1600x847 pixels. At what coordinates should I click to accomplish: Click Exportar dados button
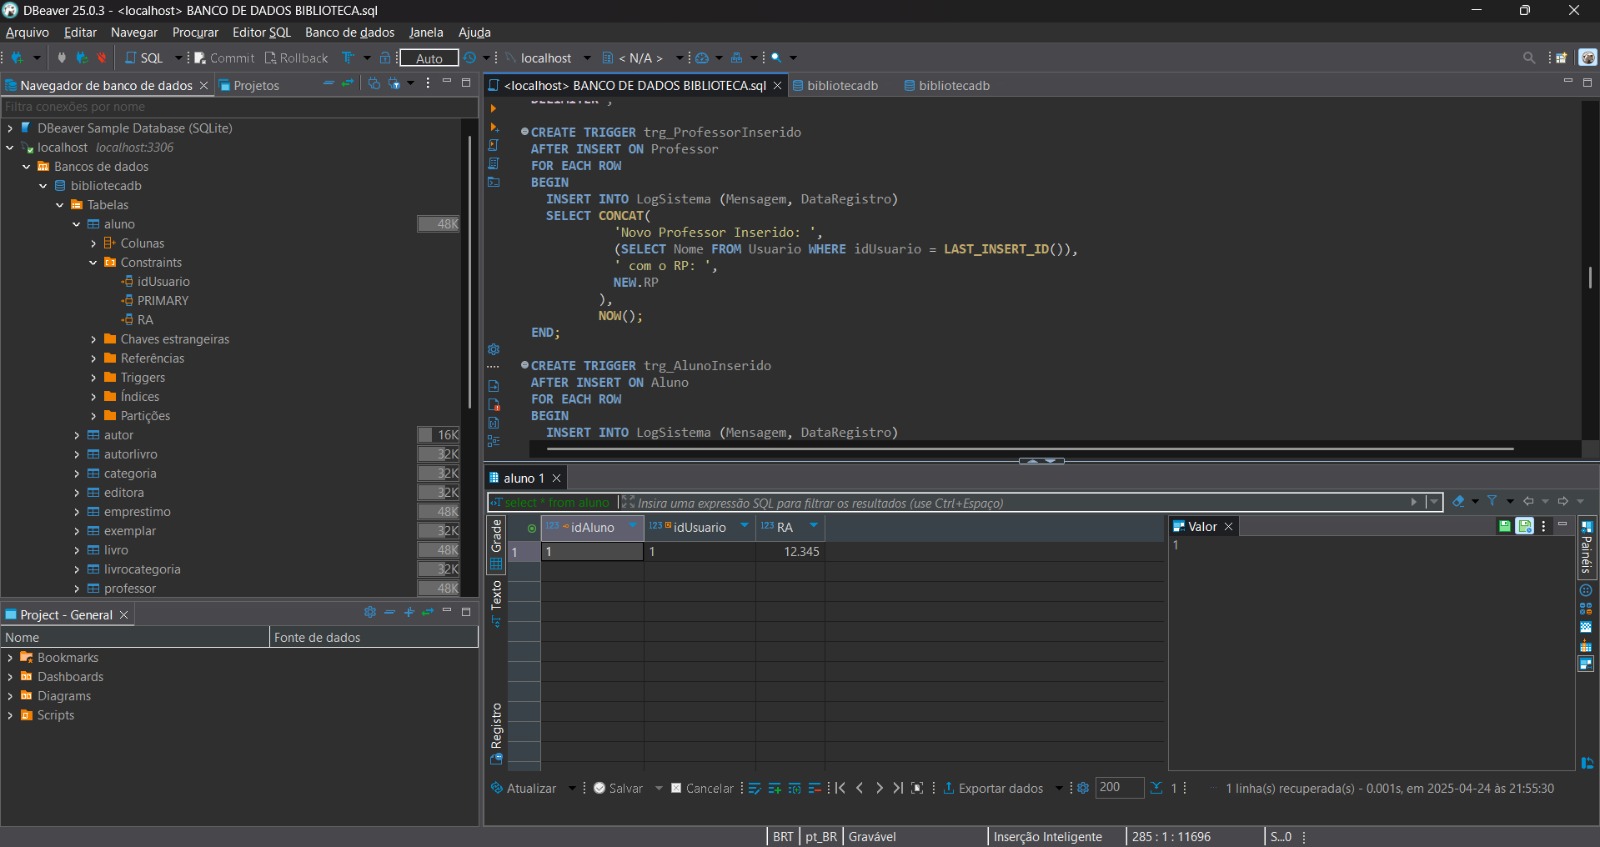click(994, 788)
